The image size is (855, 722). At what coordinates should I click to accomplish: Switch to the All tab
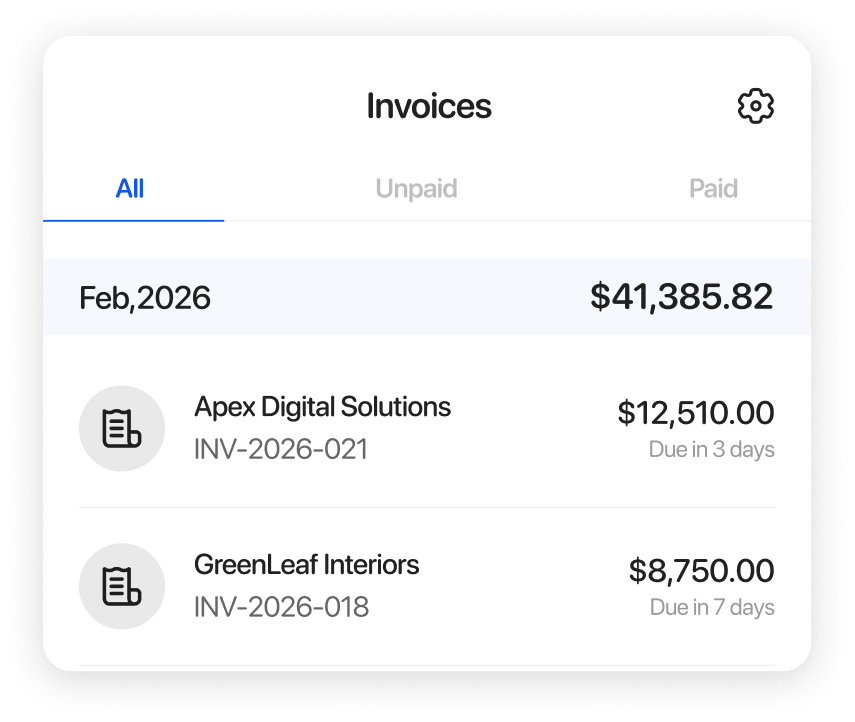coord(130,189)
